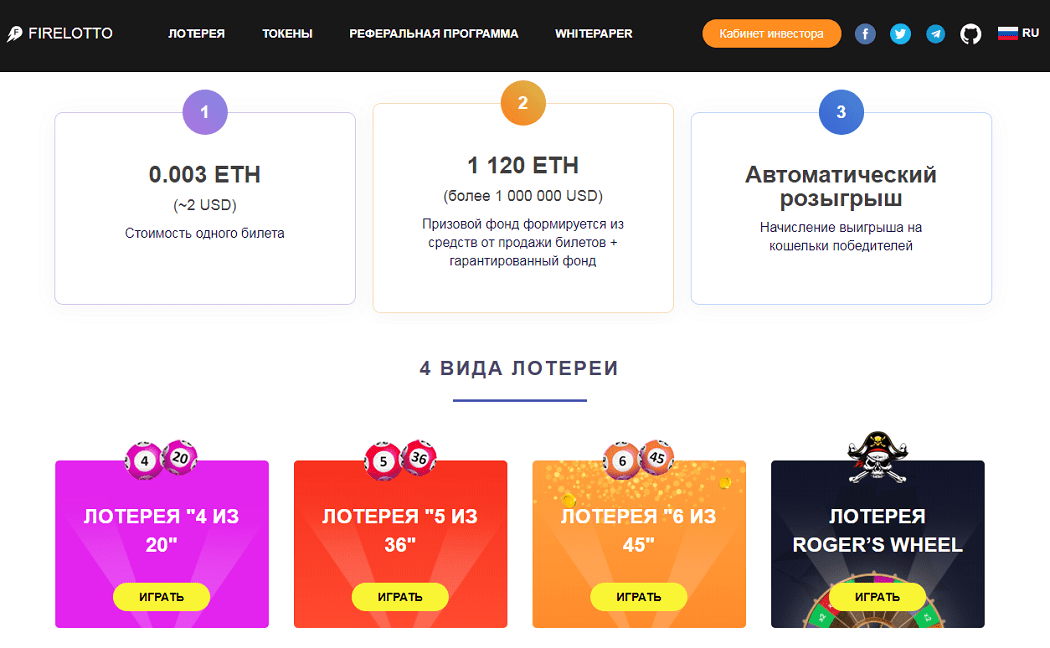1050x648 pixels.
Task: Open the Facebook social icon
Action: [865, 33]
